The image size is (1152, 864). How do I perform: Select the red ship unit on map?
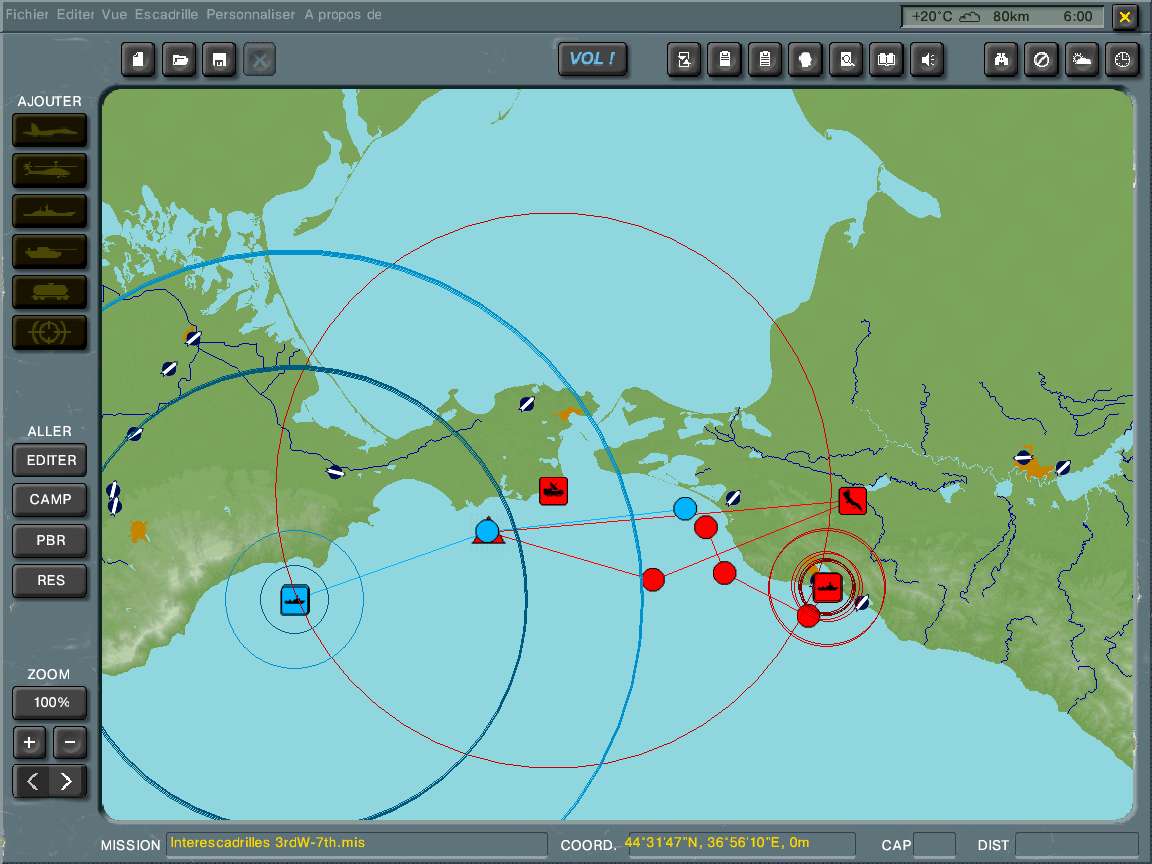click(827, 588)
